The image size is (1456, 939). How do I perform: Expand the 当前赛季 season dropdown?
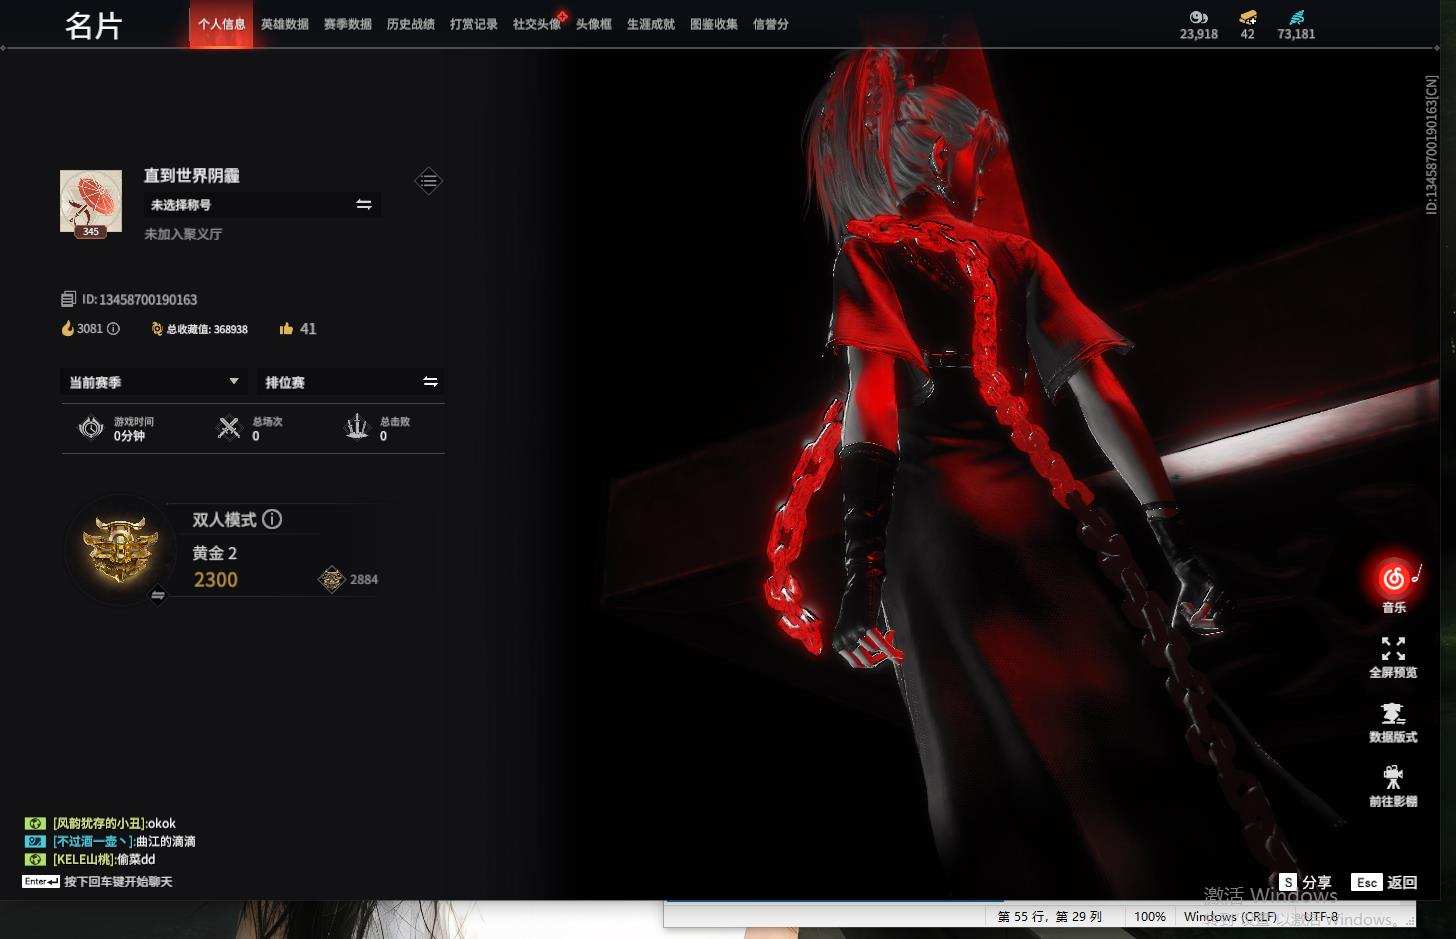pyautogui.click(x=152, y=382)
